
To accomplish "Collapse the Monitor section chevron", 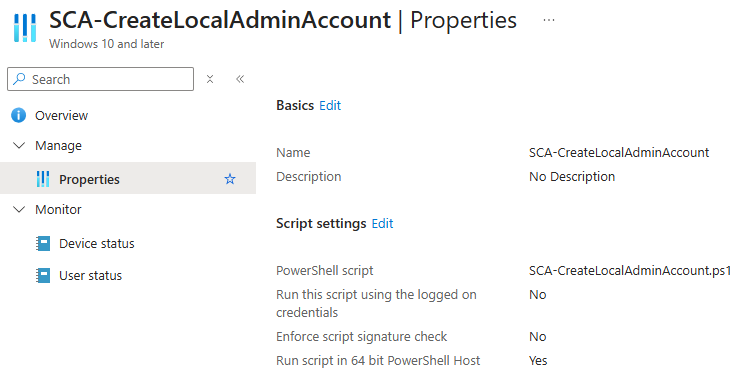I will tap(19, 209).
